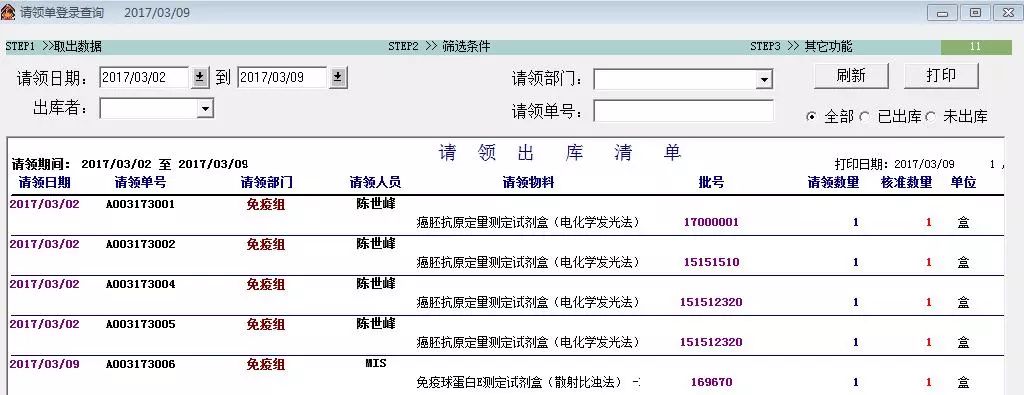Image resolution: width=1024 pixels, height=395 pixels.
Task: Focus the 请领单号 input field
Action: [x=683, y=110]
